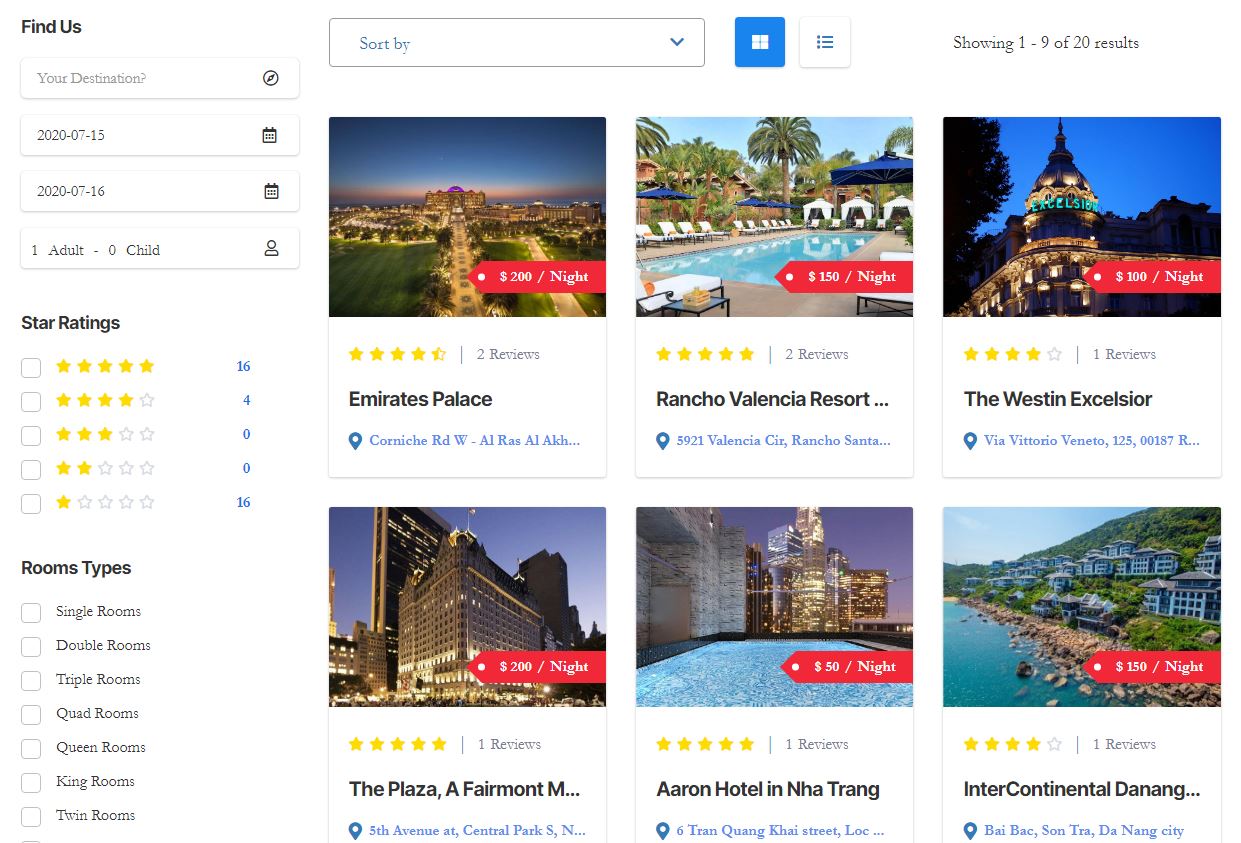The width and height of the screenshot is (1241, 843).
Task: Click the 5921 Valencia Cir address link
Action: [783, 440]
